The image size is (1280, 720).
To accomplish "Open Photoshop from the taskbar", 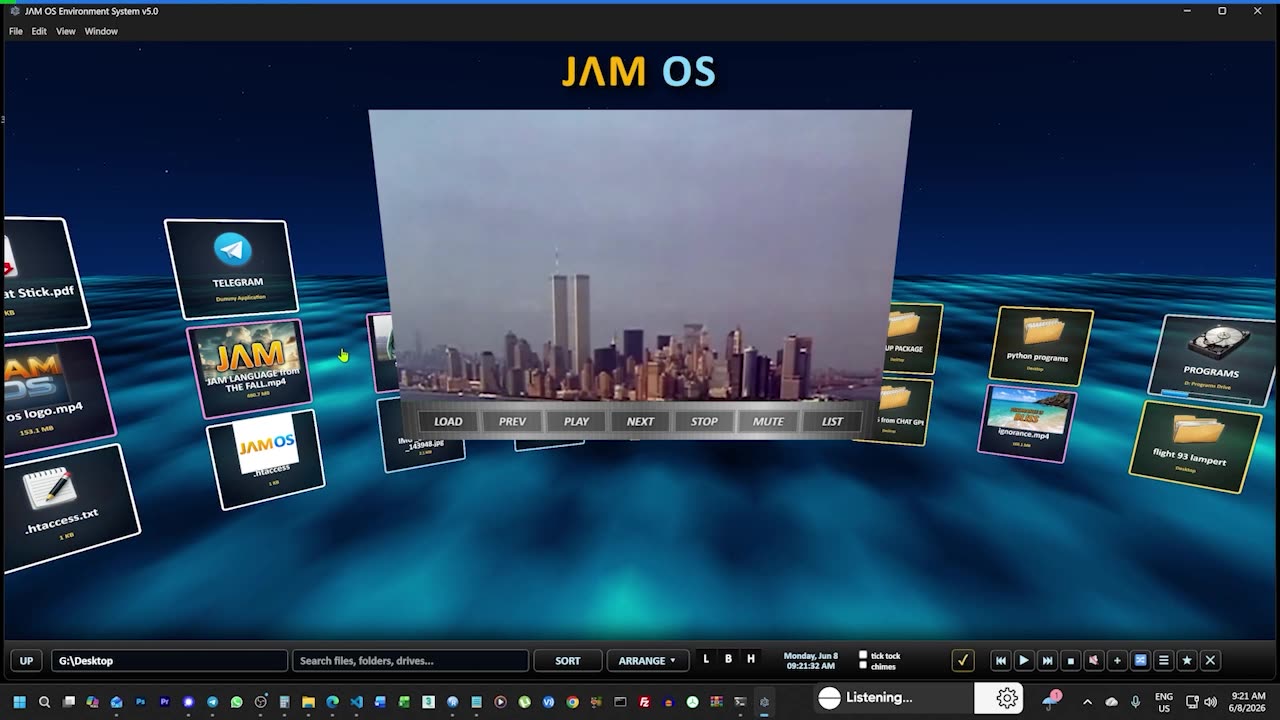I will [x=141, y=702].
